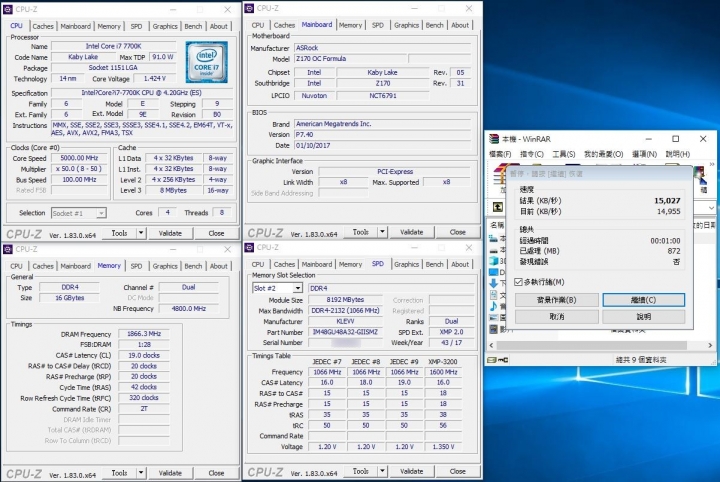Viewport: 720px width, 482px height.
Task: Click the Core Voltage 1.424 V value
Action: 154,78
